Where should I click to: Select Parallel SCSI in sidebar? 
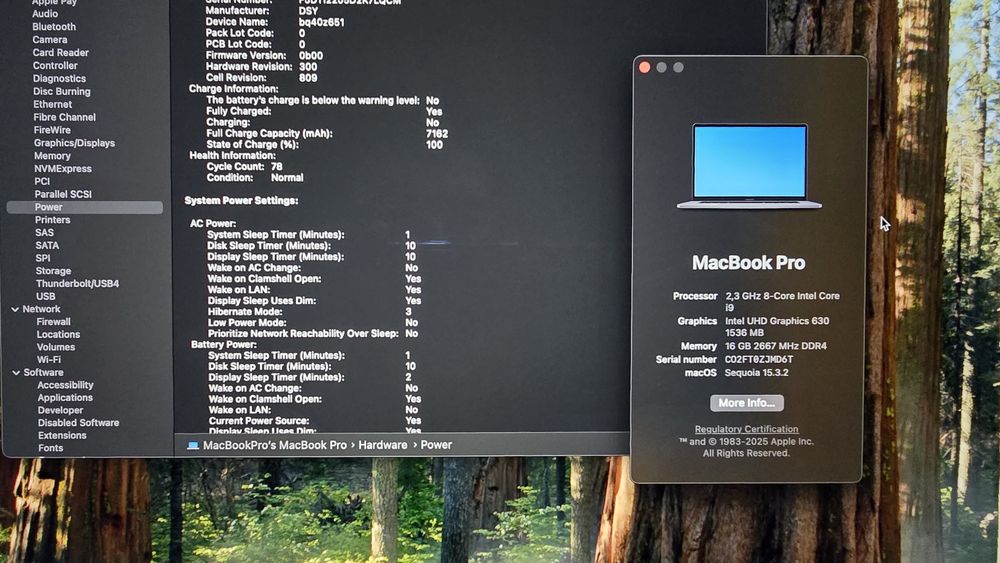pos(63,194)
